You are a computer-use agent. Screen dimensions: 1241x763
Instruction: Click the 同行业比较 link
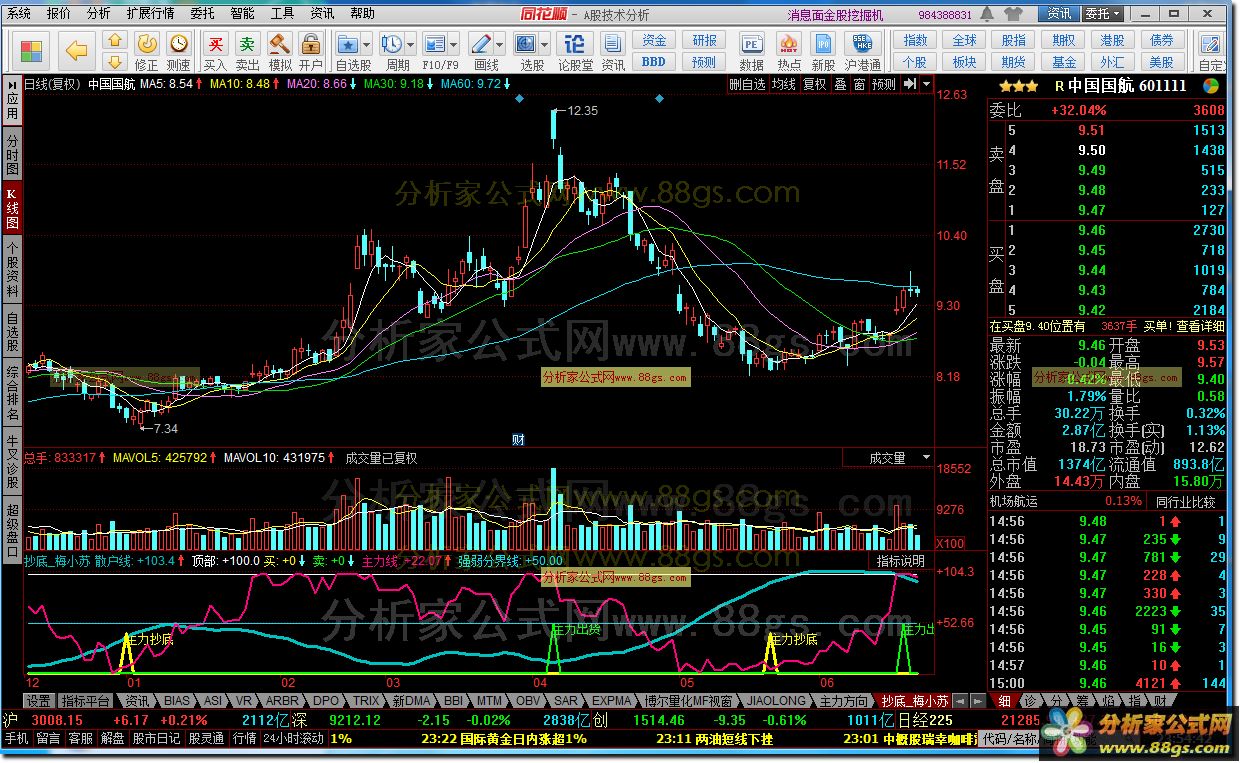point(1186,502)
